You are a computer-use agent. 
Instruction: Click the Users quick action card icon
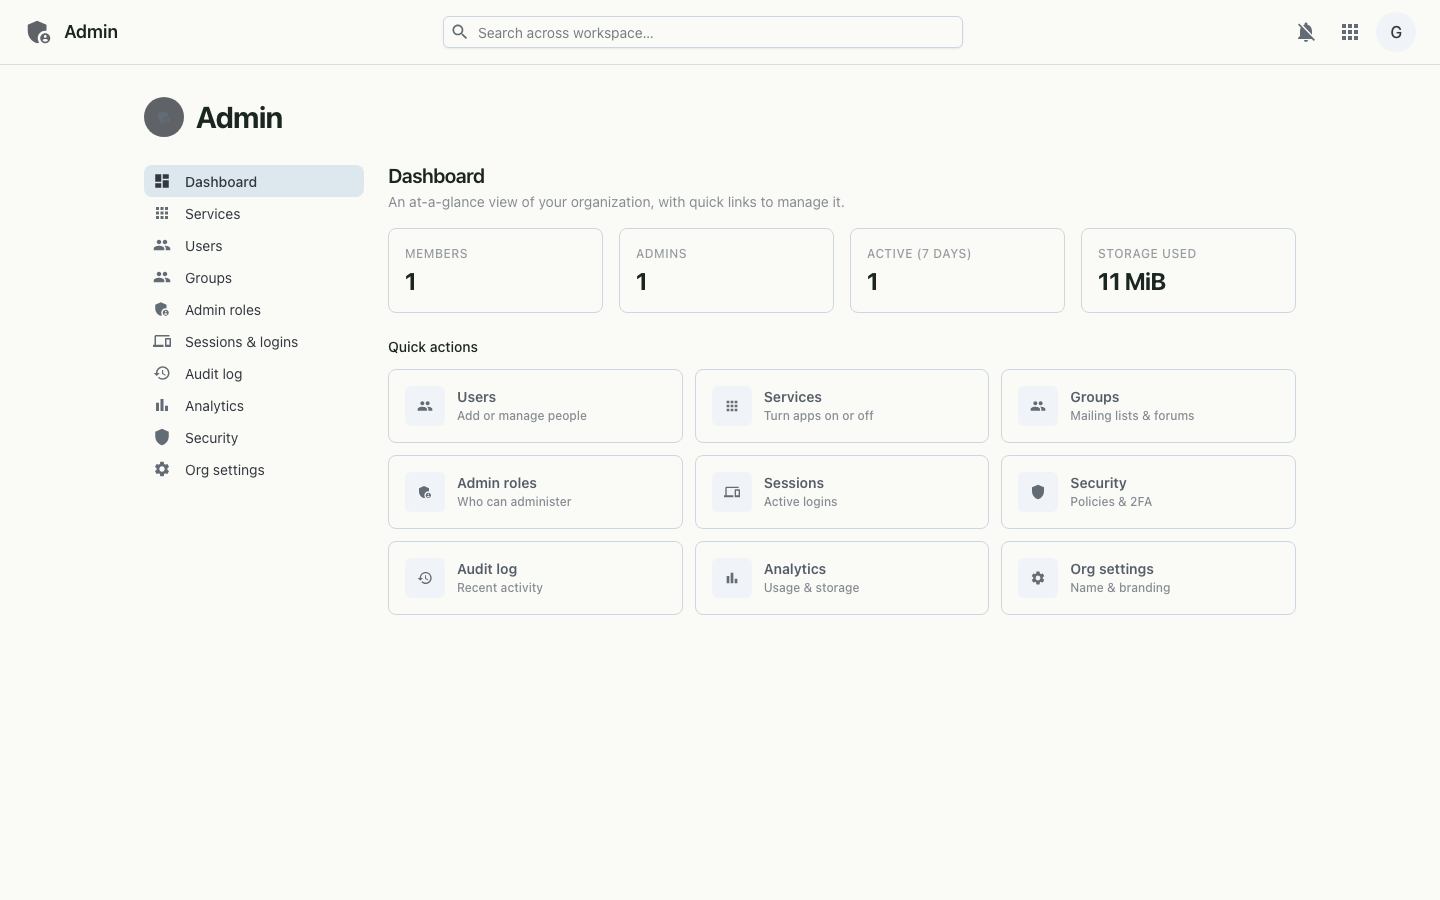click(x=425, y=406)
